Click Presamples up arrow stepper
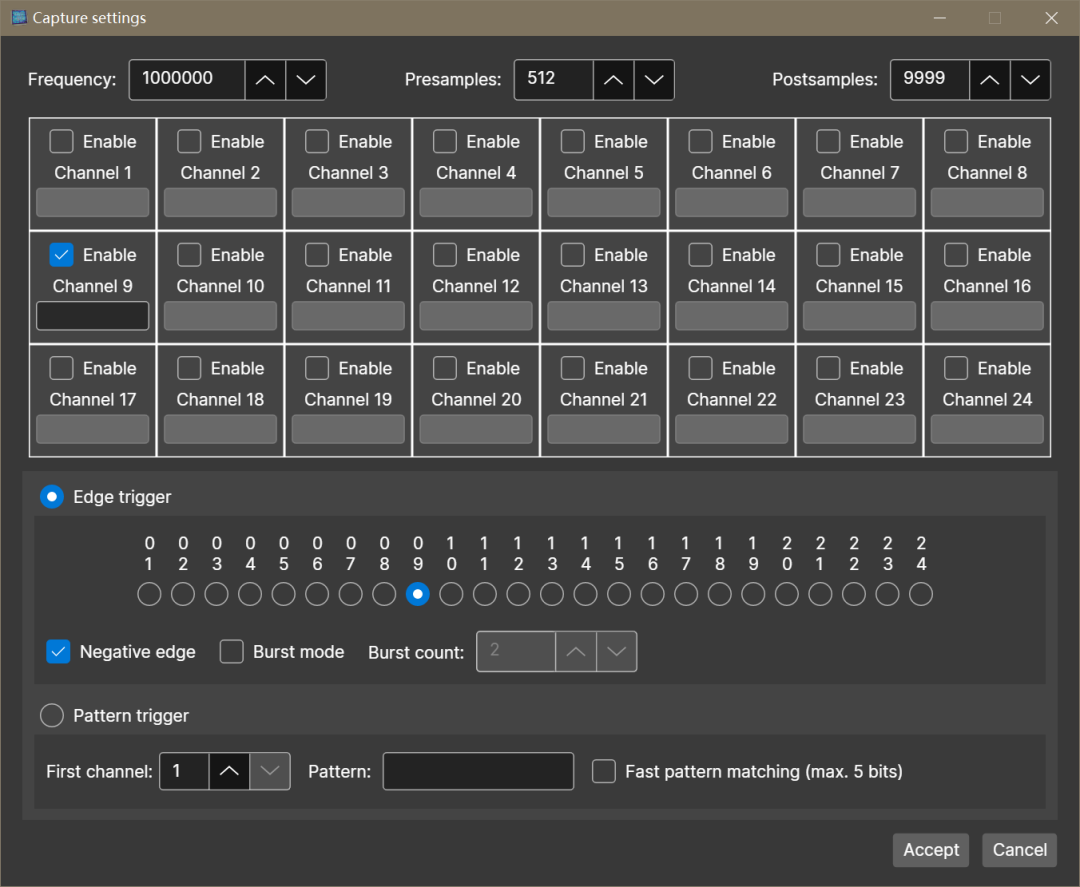1080x887 pixels. coord(613,80)
